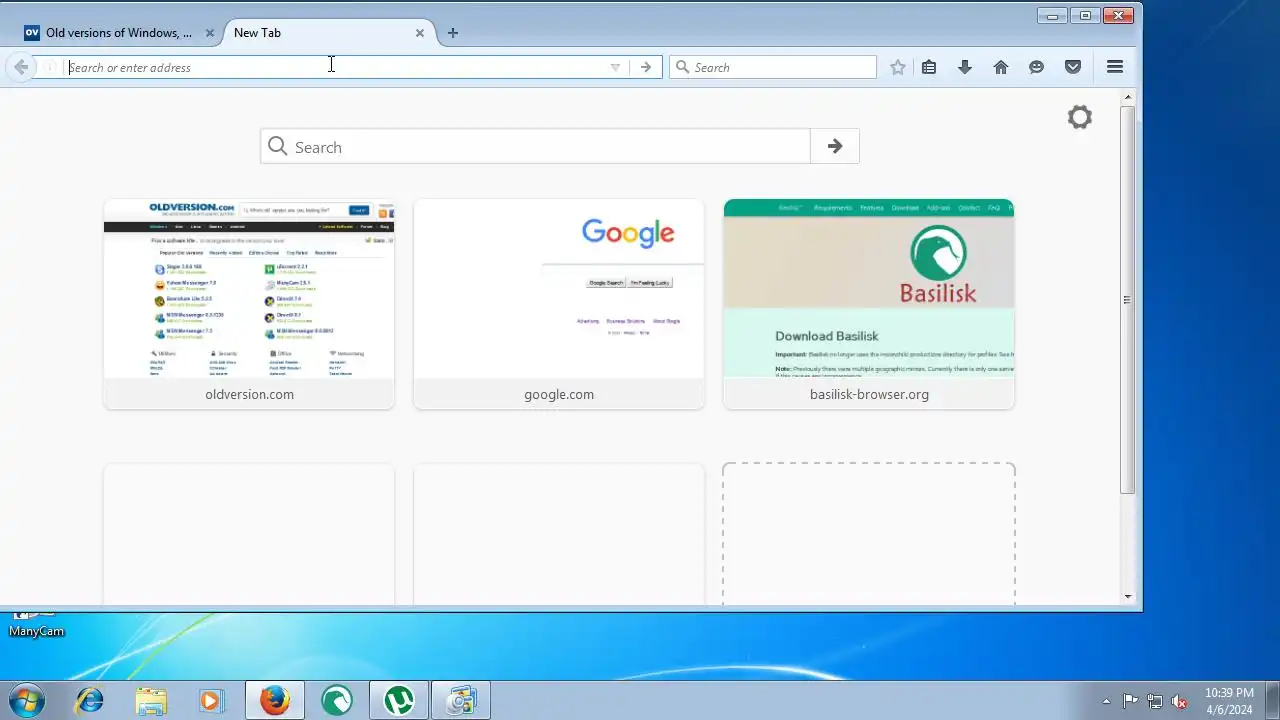
Task: Click the vertical scrollbar thumb
Action: [1128, 299]
